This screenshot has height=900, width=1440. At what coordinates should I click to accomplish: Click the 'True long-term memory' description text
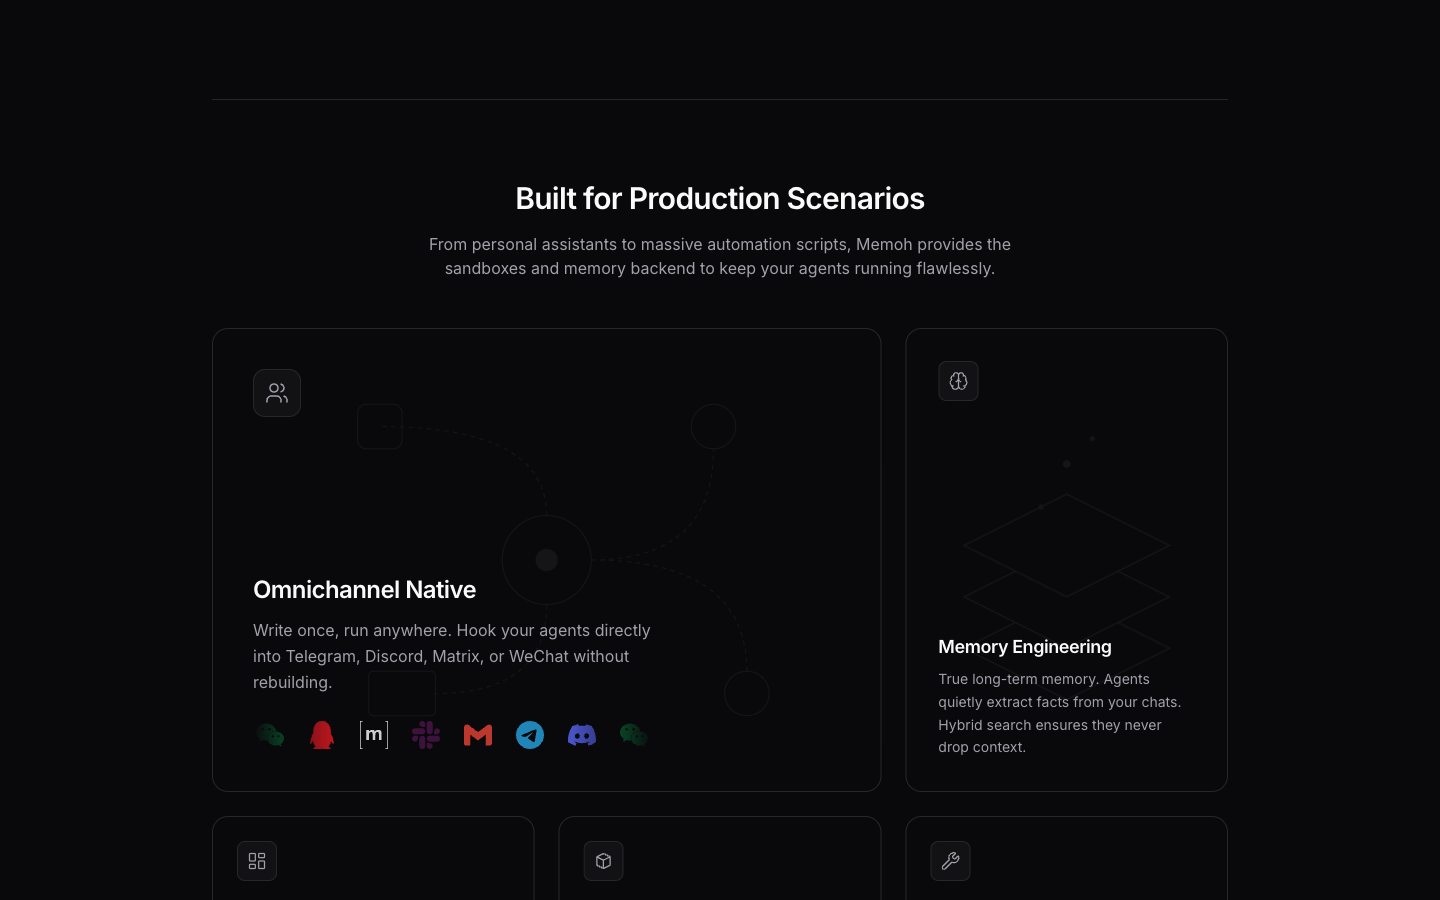coord(1060,713)
